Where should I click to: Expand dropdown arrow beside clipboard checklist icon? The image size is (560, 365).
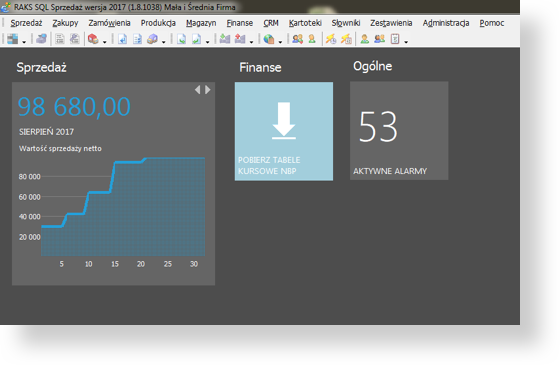(406, 42)
